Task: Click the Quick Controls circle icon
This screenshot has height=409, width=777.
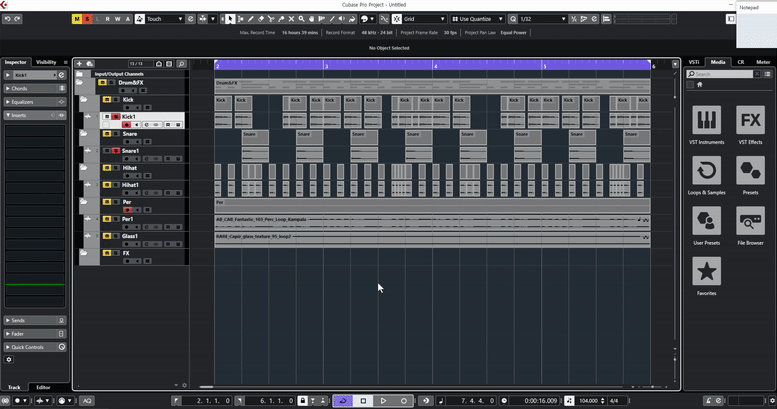Action: point(62,347)
